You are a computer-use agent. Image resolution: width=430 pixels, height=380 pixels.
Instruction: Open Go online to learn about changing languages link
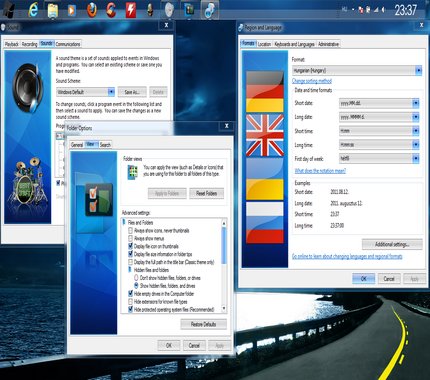[x=347, y=256]
